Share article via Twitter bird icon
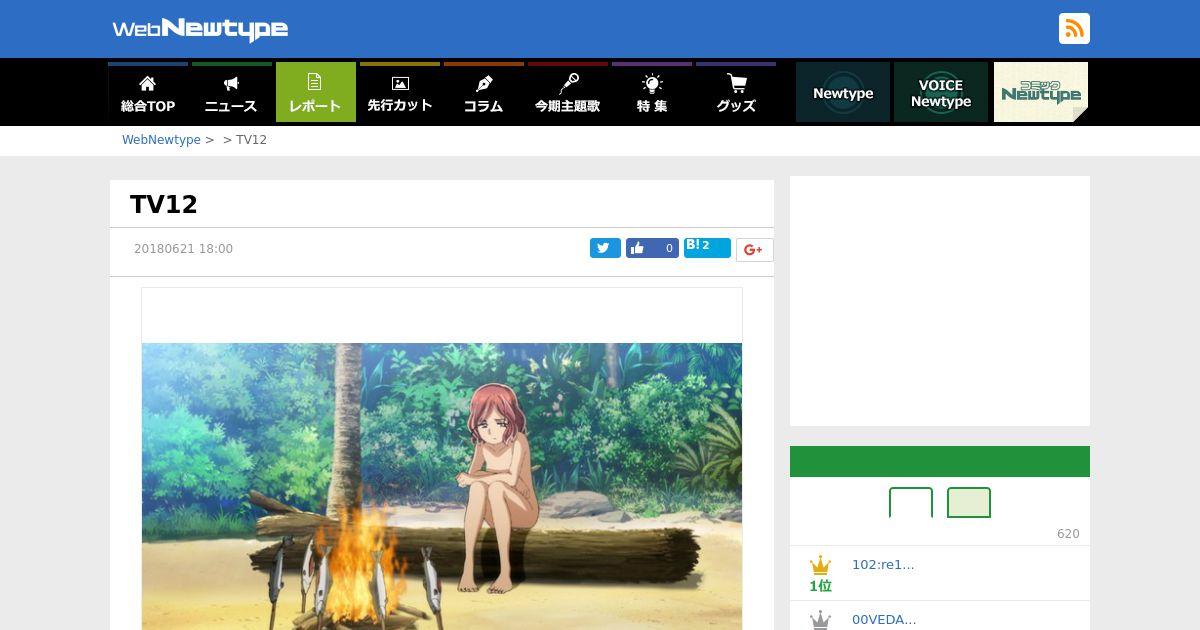The height and width of the screenshot is (630, 1200). 605,248
